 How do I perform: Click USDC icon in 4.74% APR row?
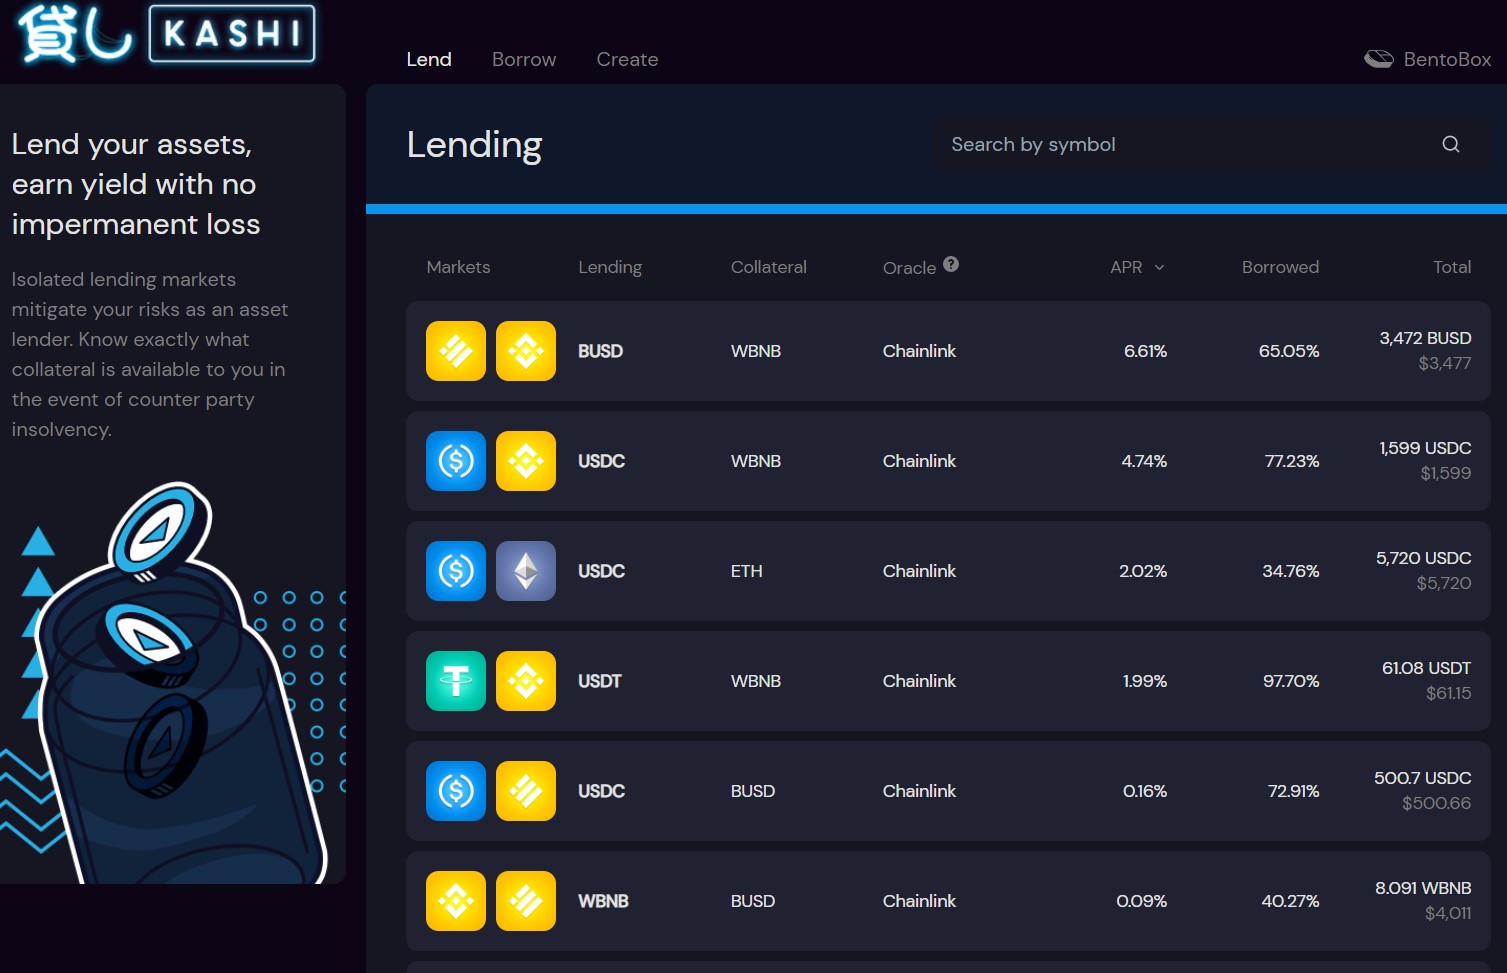(x=456, y=461)
